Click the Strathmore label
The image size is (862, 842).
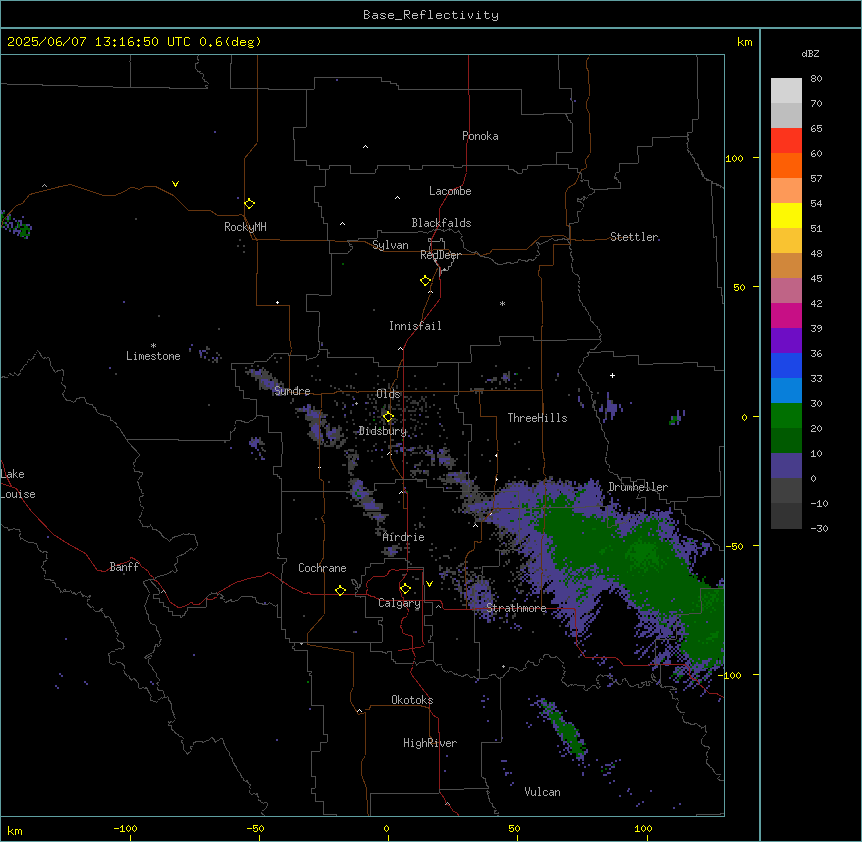(516, 608)
